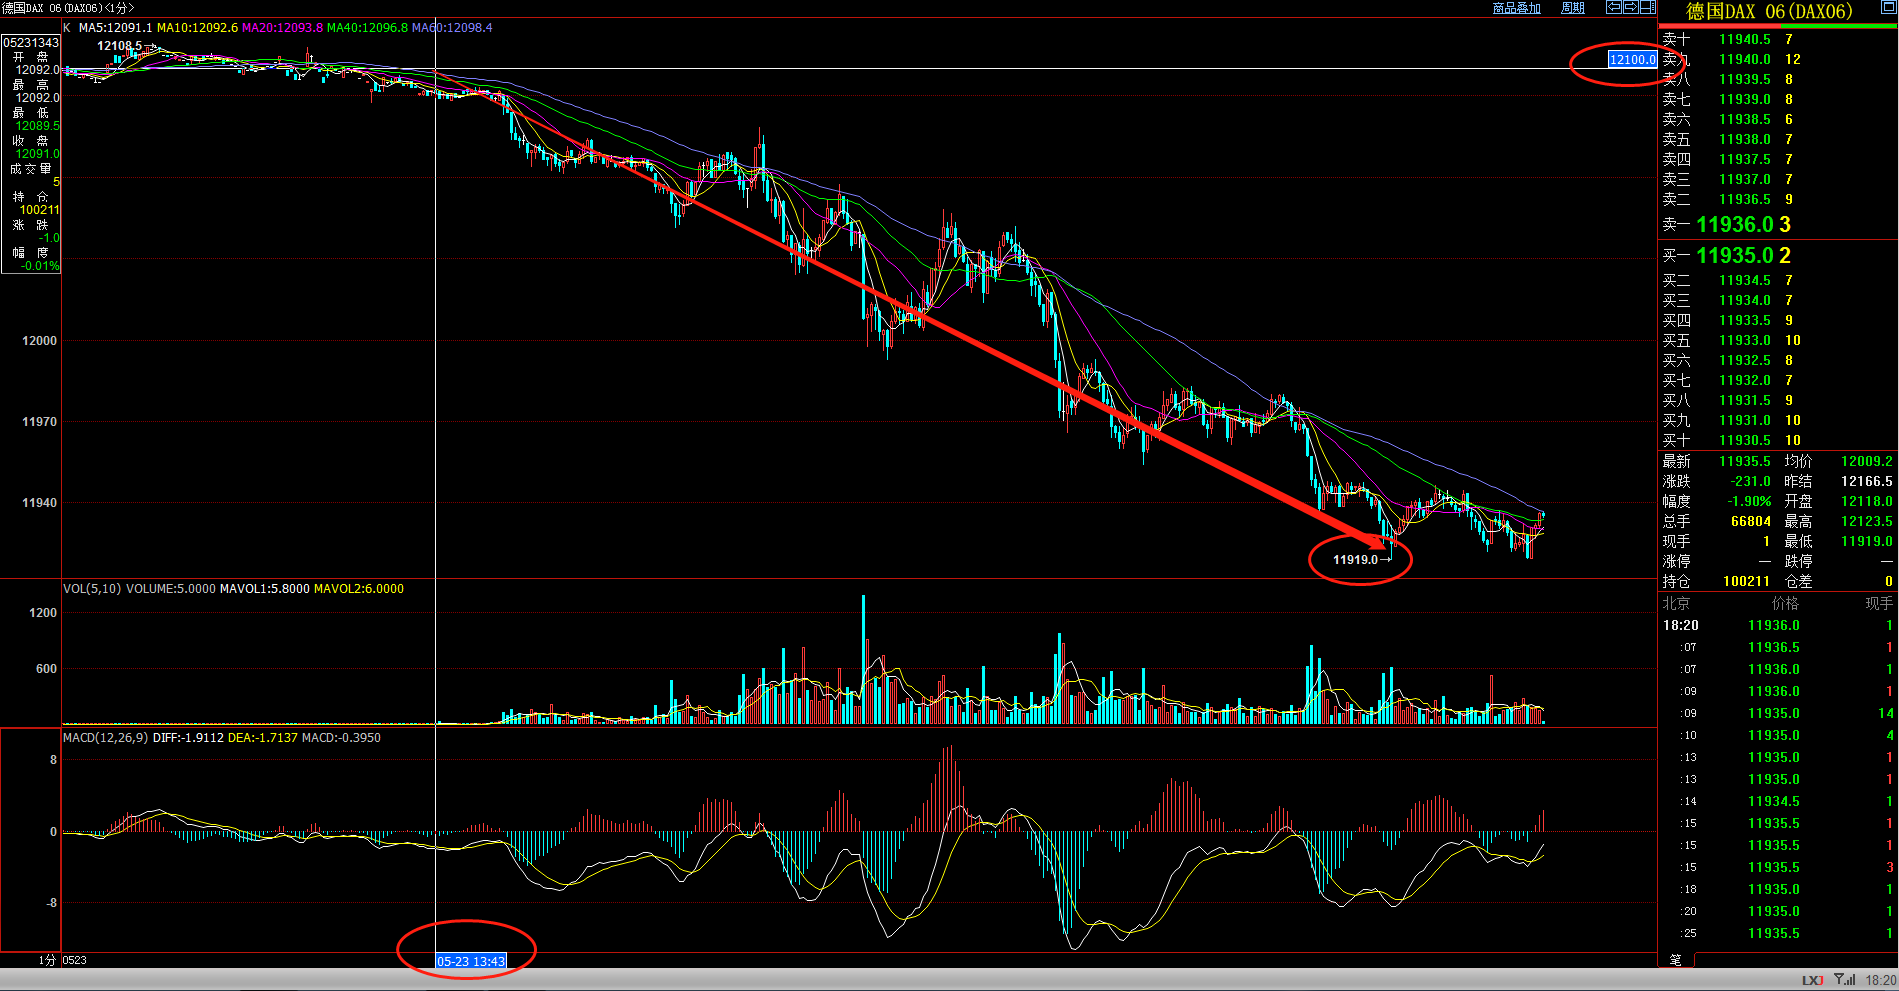Select the MA10:12092.6 indicator label
The width and height of the screenshot is (1899, 991).
197,28
